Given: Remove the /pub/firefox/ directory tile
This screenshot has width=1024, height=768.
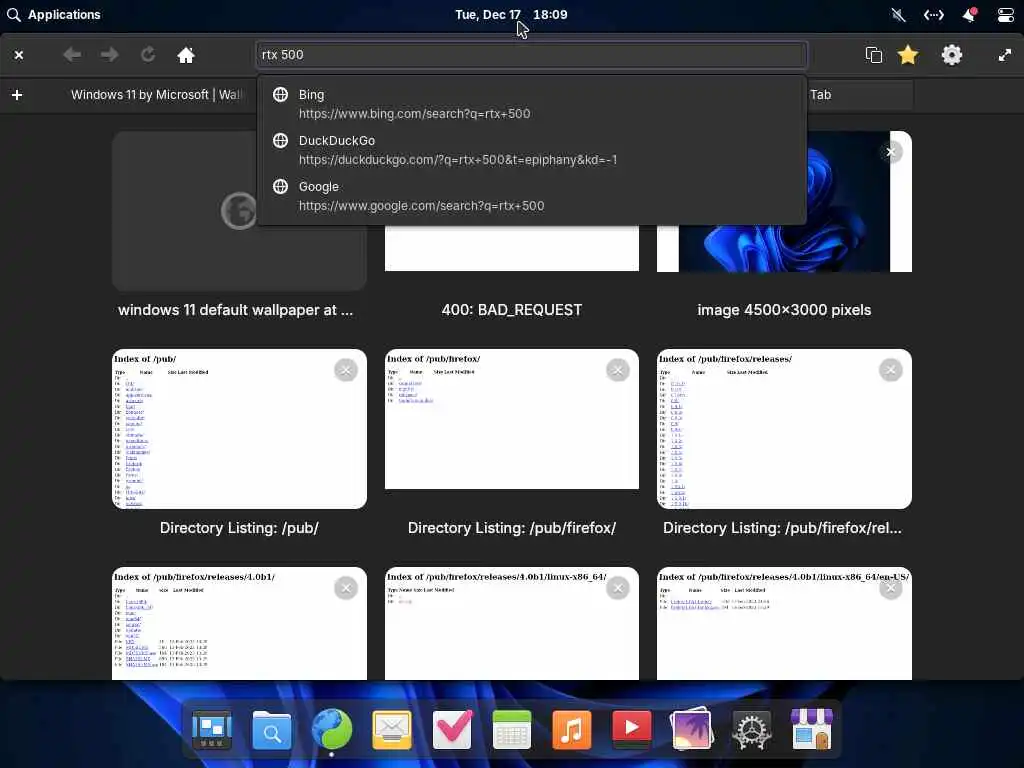Looking at the screenshot, I should click(618, 370).
